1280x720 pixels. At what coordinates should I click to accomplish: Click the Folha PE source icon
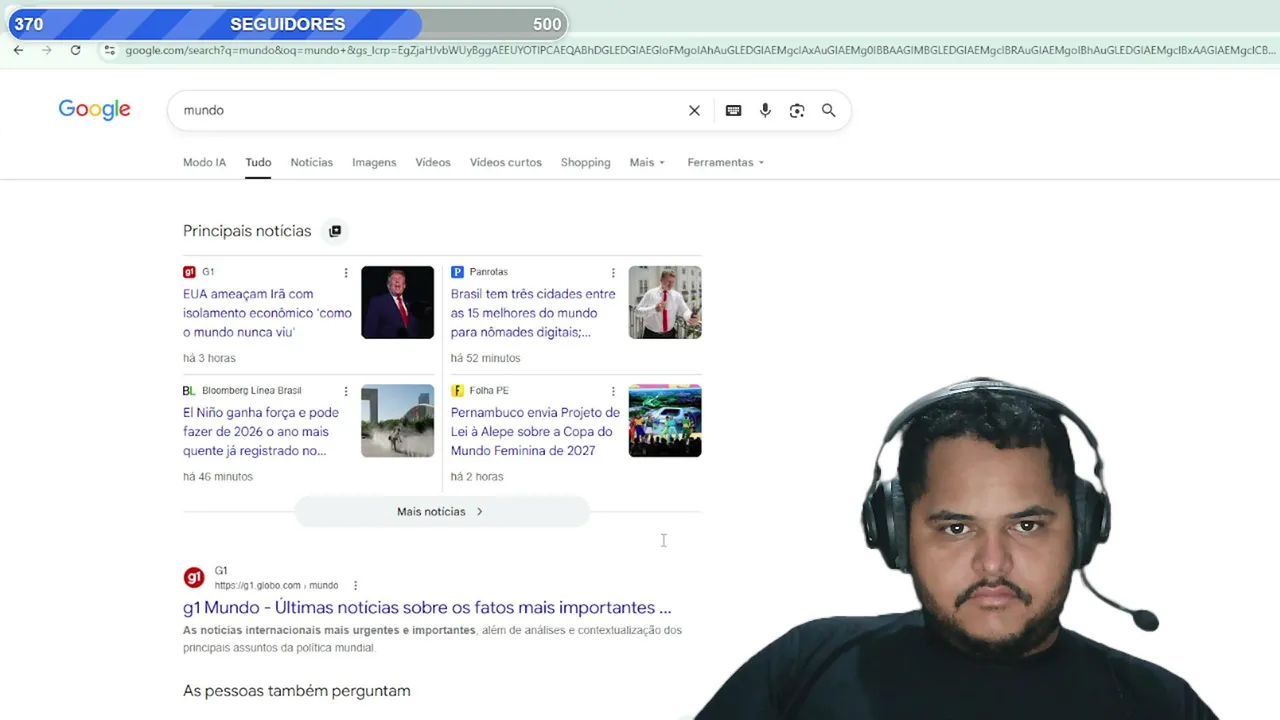[x=457, y=390]
